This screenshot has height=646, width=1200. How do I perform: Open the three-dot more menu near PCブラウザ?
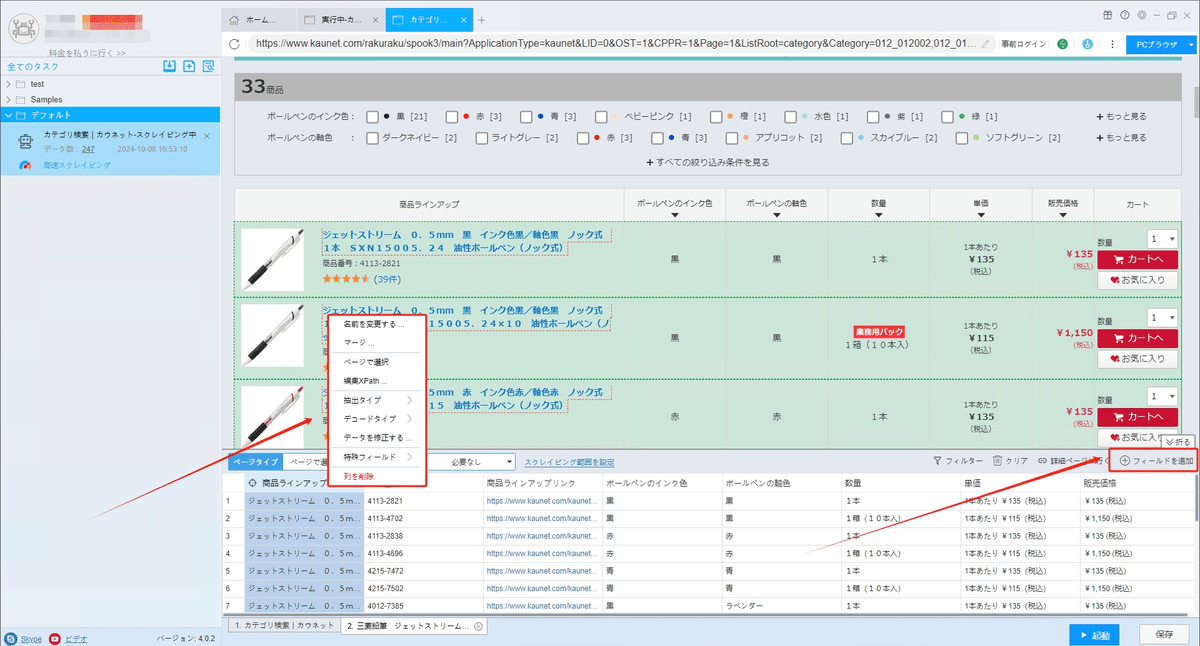(1110, 44)
